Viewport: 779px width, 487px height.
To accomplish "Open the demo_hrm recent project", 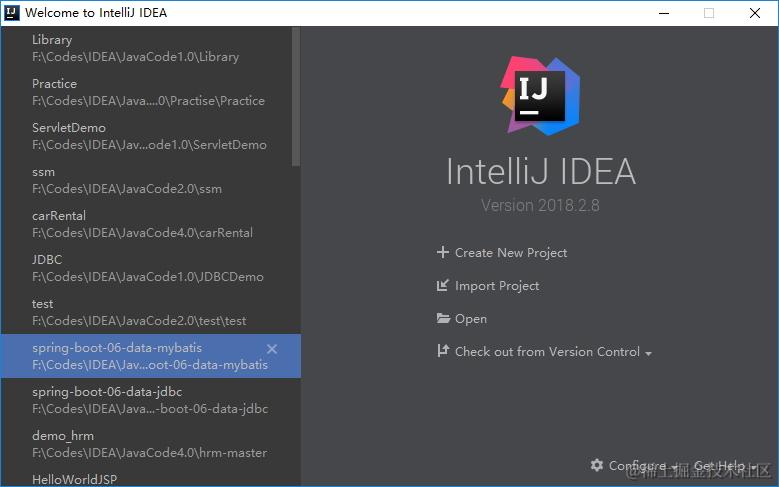I will pyautogui.click(x=150, y=444).
